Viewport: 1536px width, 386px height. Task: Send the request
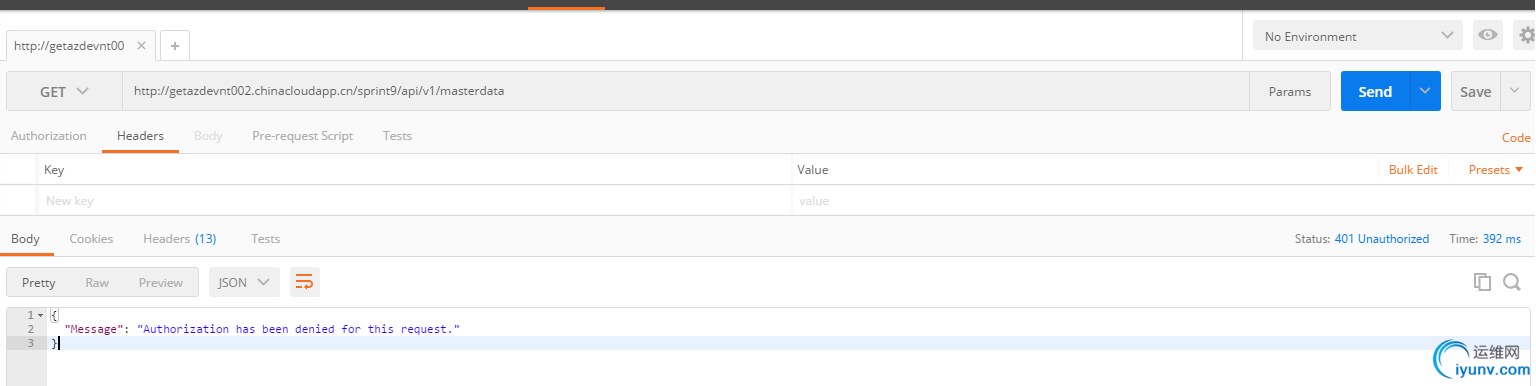pos(1375,91)
